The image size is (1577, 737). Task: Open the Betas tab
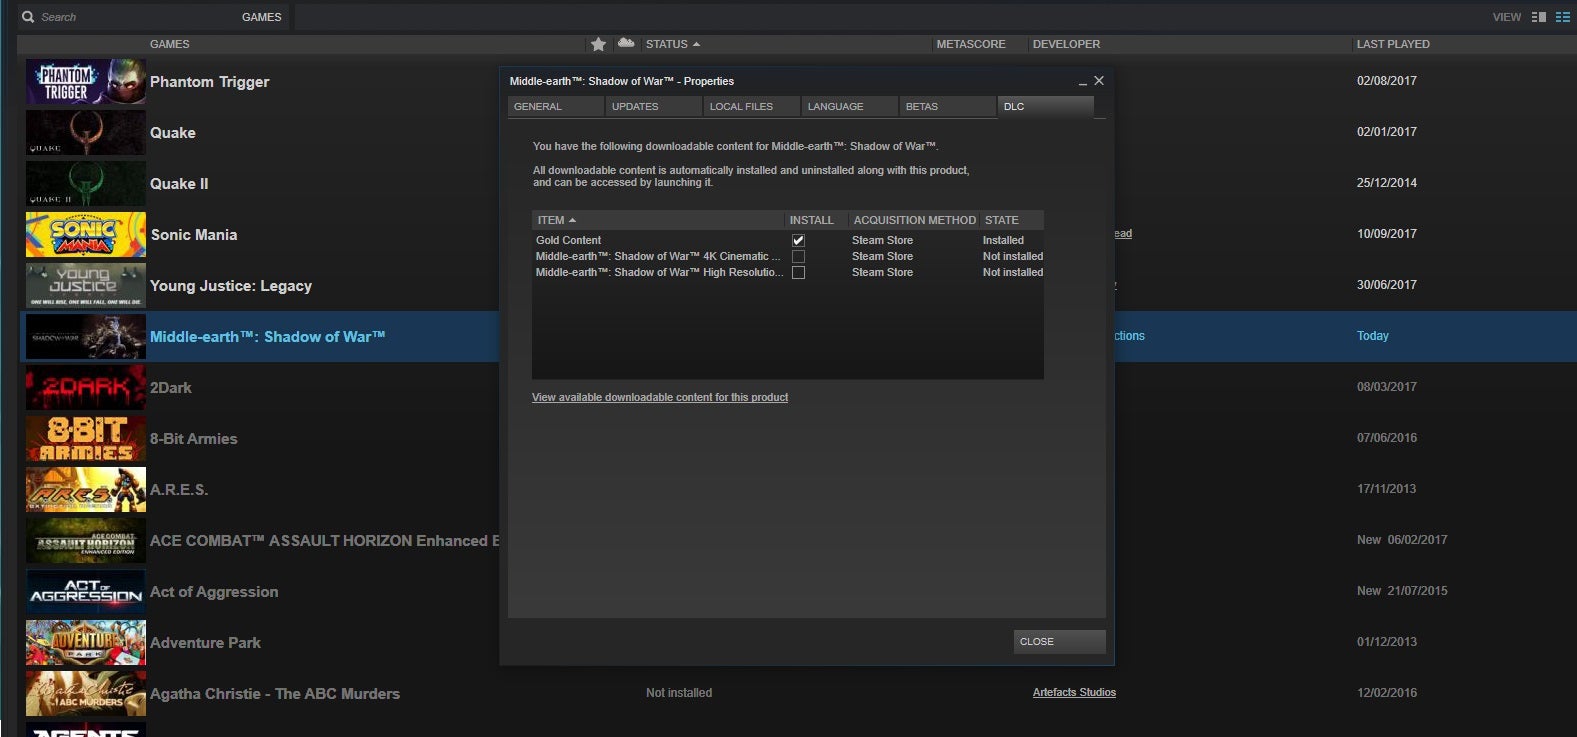[x=945, y=106]
